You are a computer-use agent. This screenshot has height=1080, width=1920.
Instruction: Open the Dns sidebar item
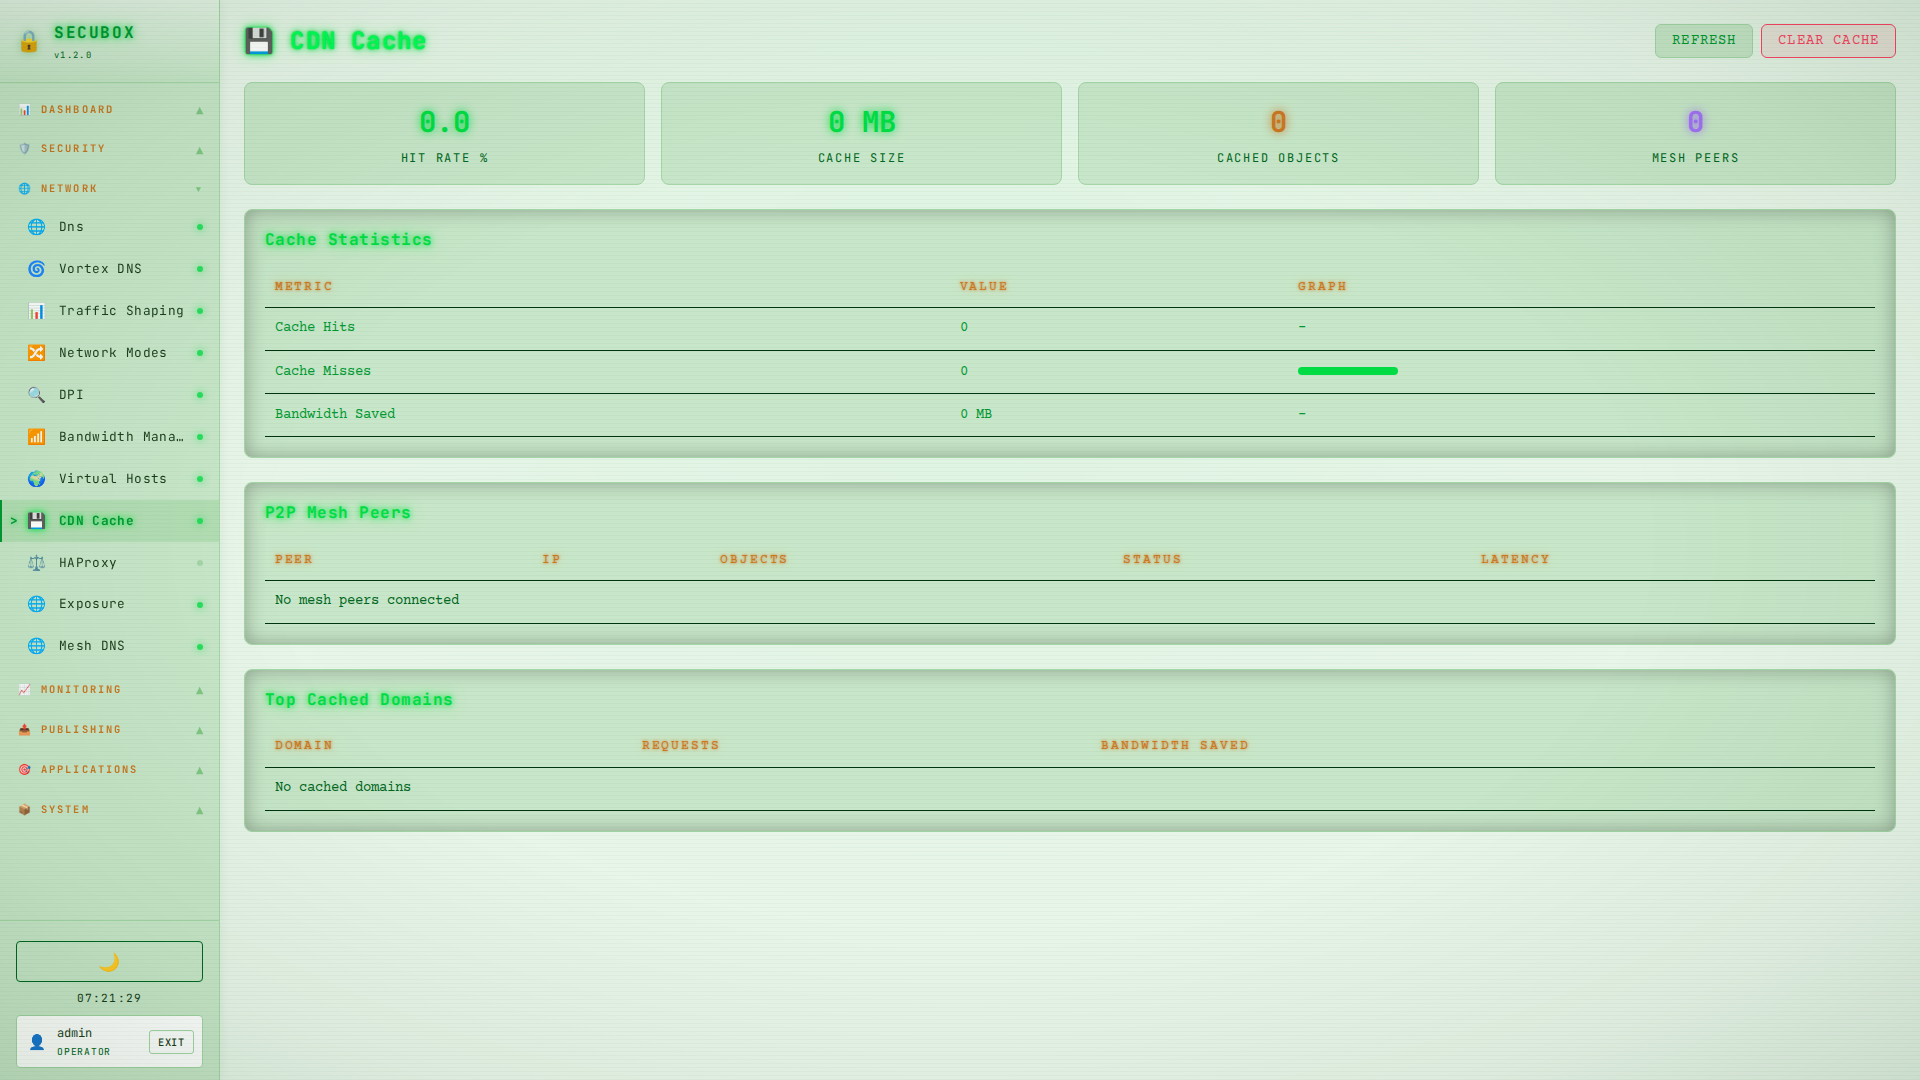pyautogui.click(x=71, y=227)
